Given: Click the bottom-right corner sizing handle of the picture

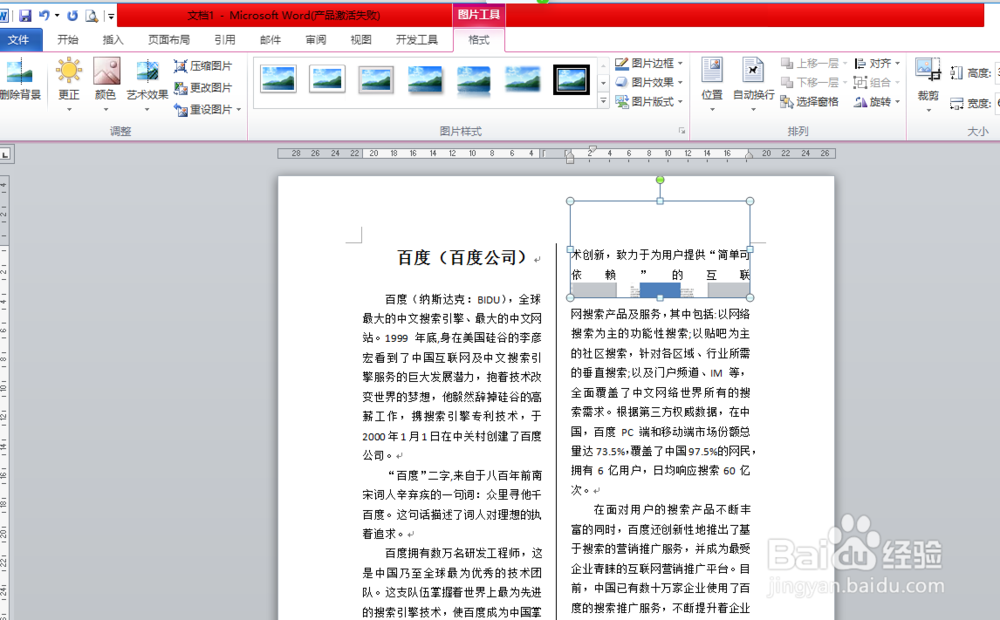Looking at the screenshot, I should pyautogui.click(x=750, y=298).
